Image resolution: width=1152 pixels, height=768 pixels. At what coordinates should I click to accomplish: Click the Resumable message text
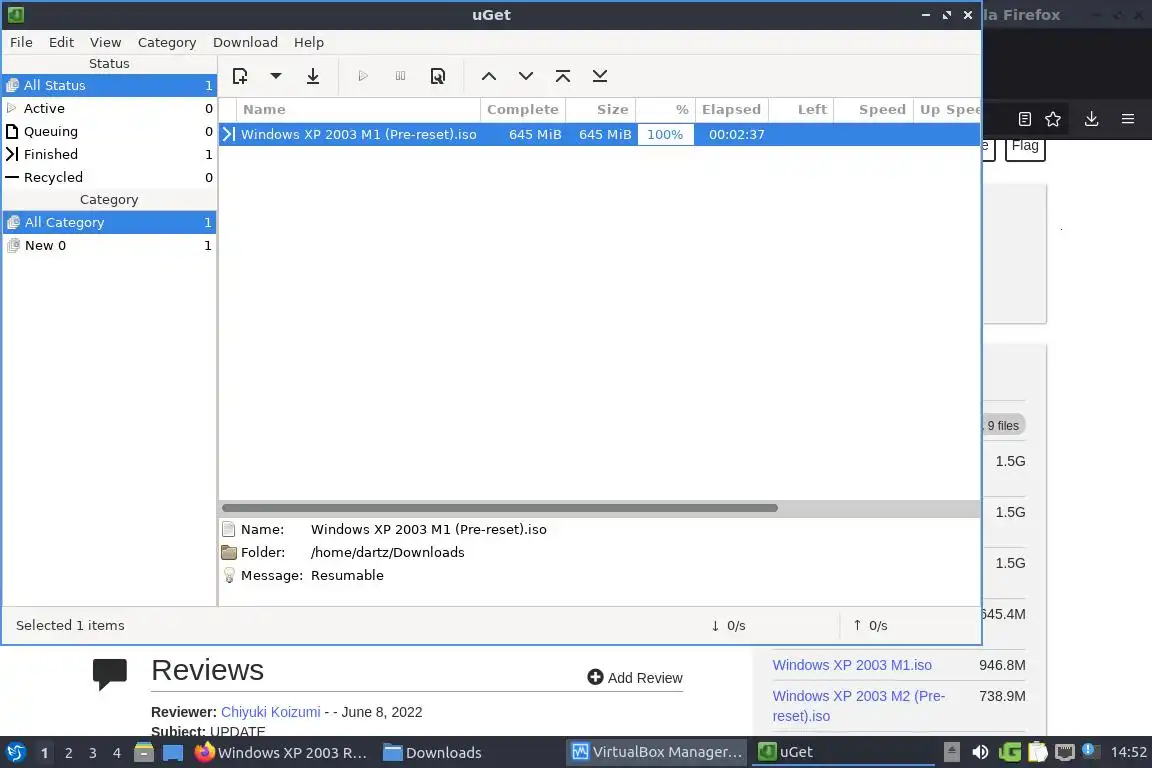pyautogui.click(x=347, y=575)
